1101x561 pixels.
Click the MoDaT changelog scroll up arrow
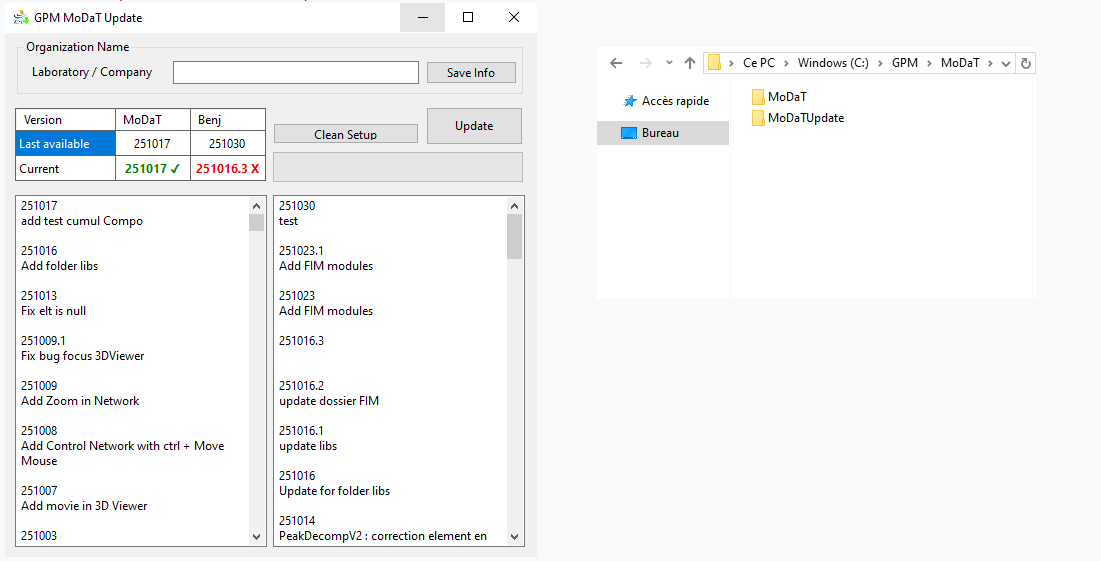[256, 206]
